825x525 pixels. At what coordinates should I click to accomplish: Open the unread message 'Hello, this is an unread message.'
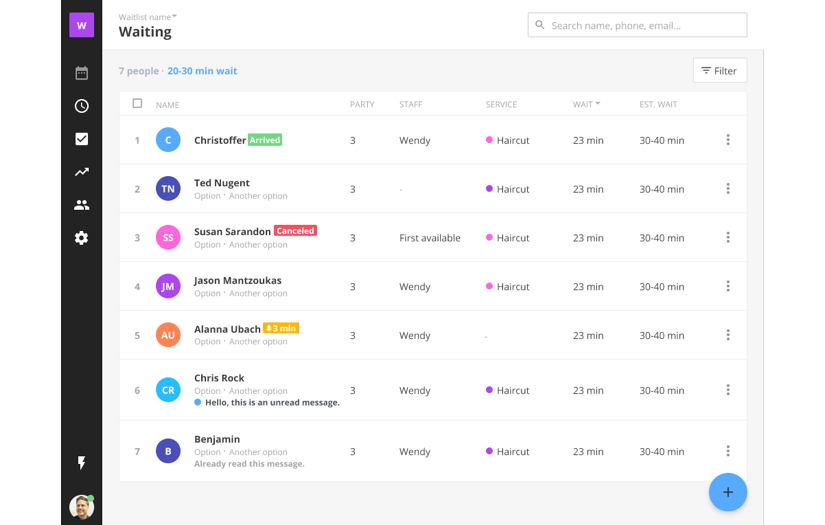tap(272, 402)
